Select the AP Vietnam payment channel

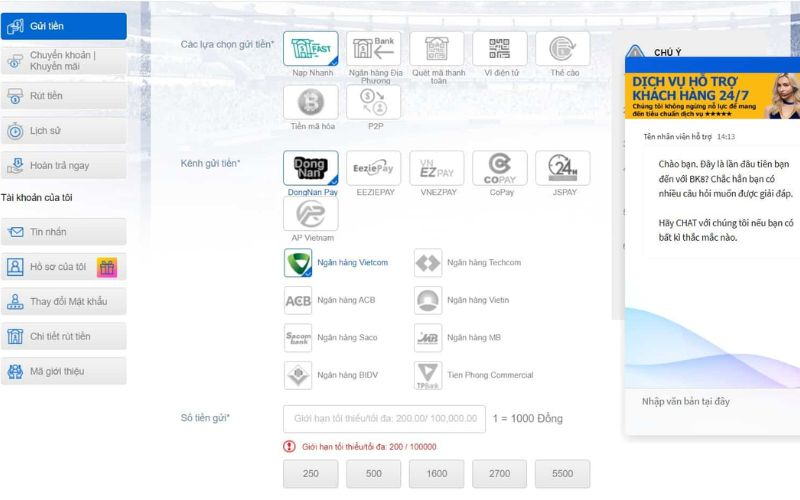310,215
